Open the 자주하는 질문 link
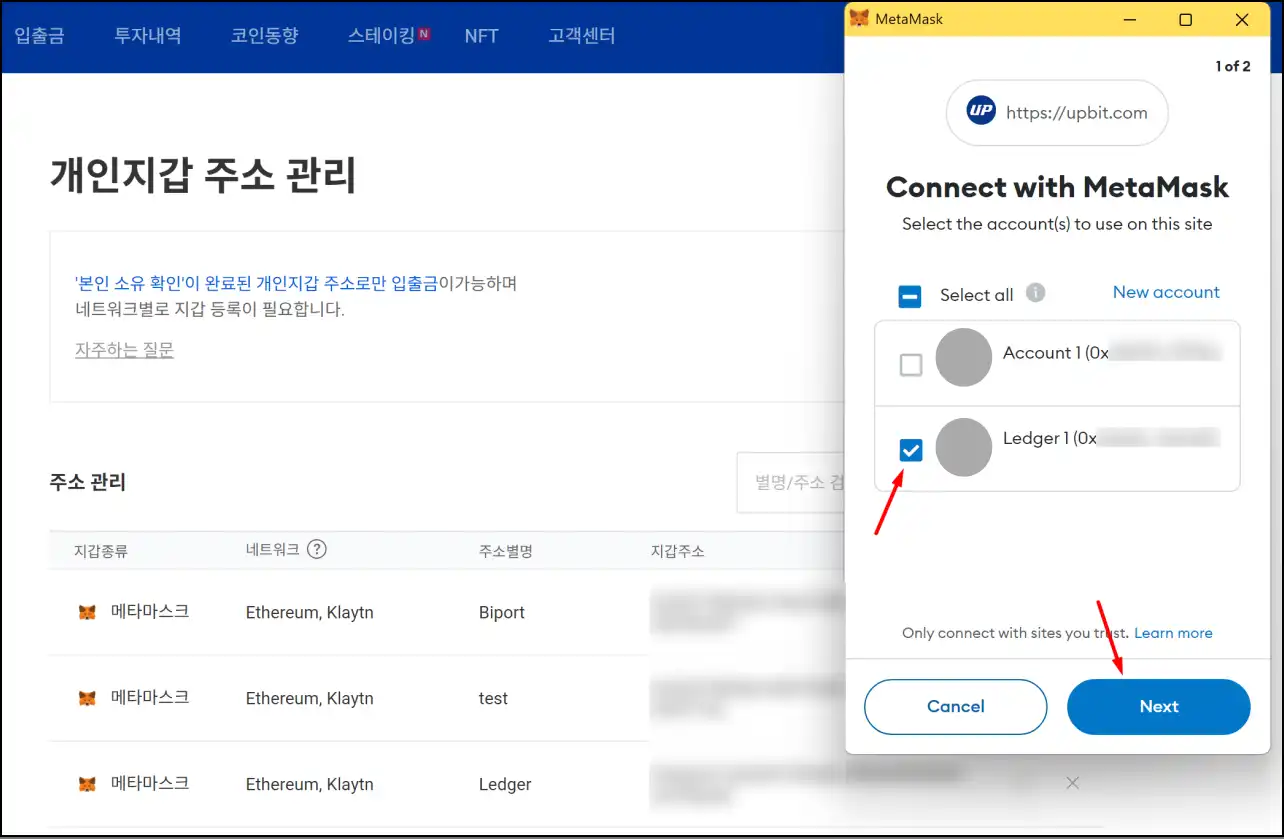This screenshot has height=839, width=1284. point(124,350)
